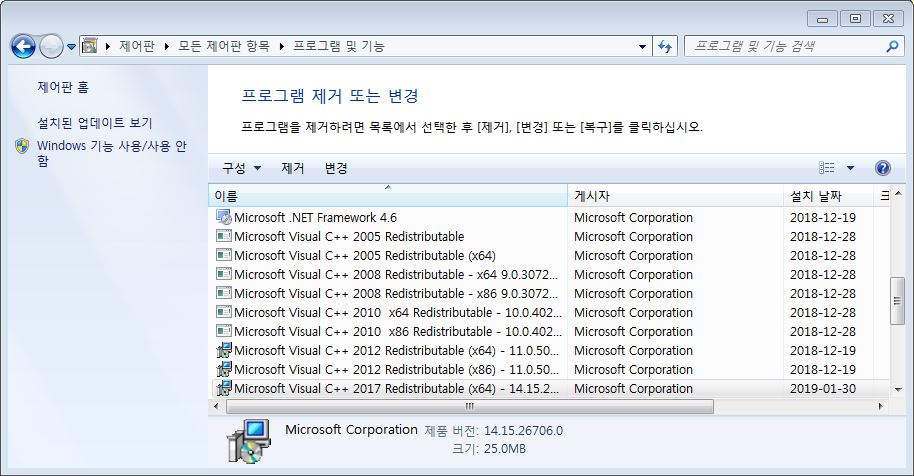The width and height of the screenshot is (914, 476).
Task: Click 제어판 in the address breadcrumb
Action: point(136,46)
